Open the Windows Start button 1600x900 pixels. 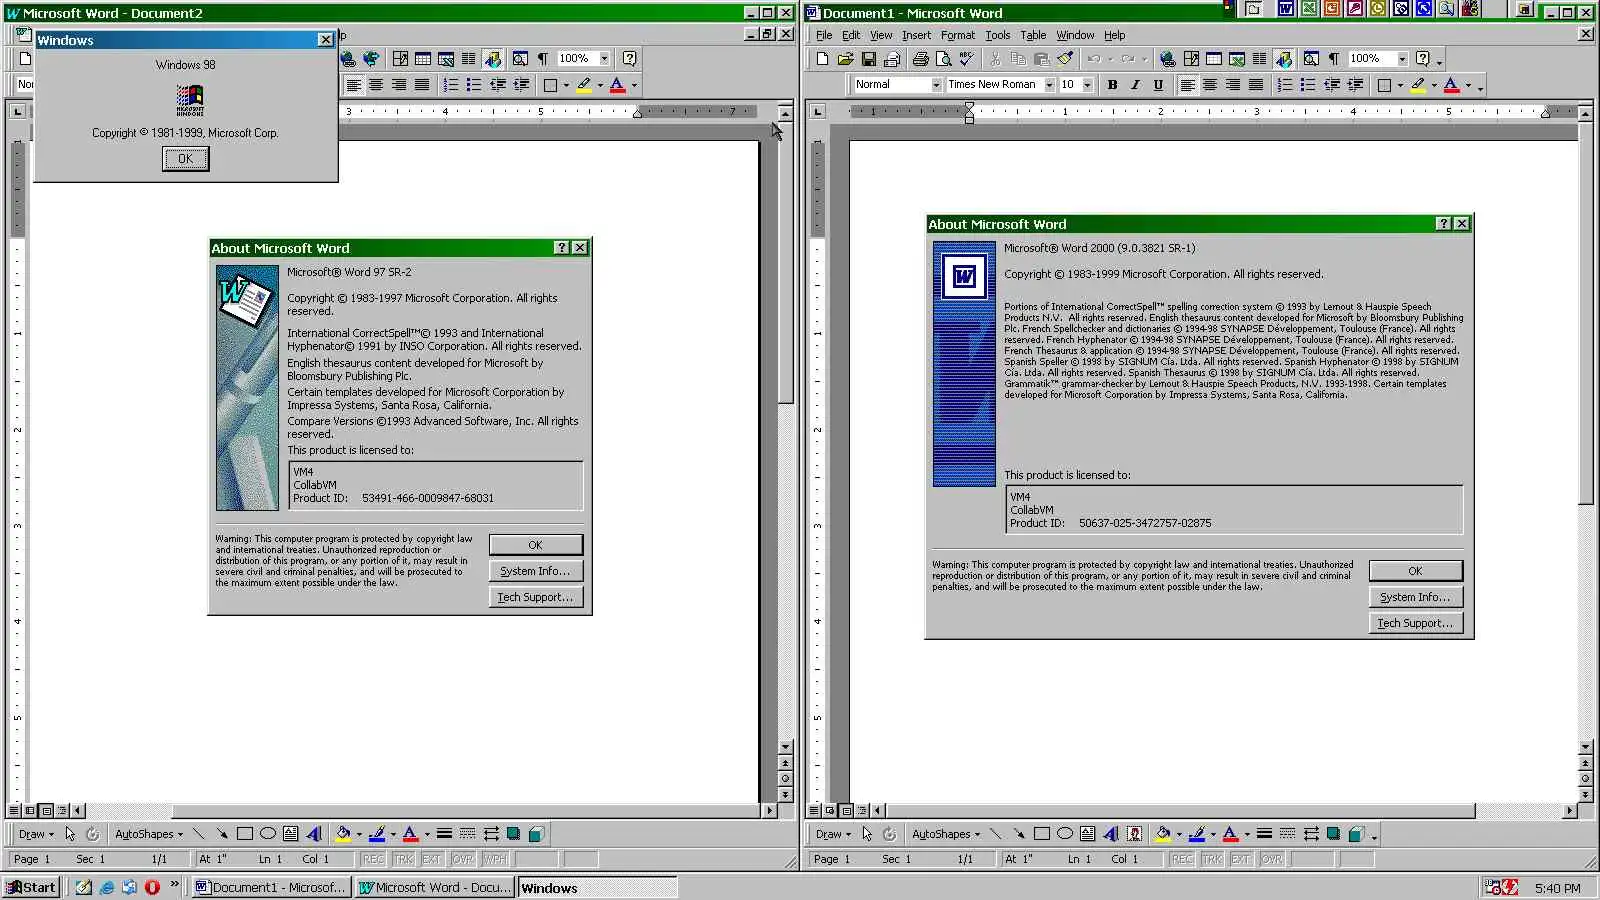pyautogui.click(x=31, y=887)
